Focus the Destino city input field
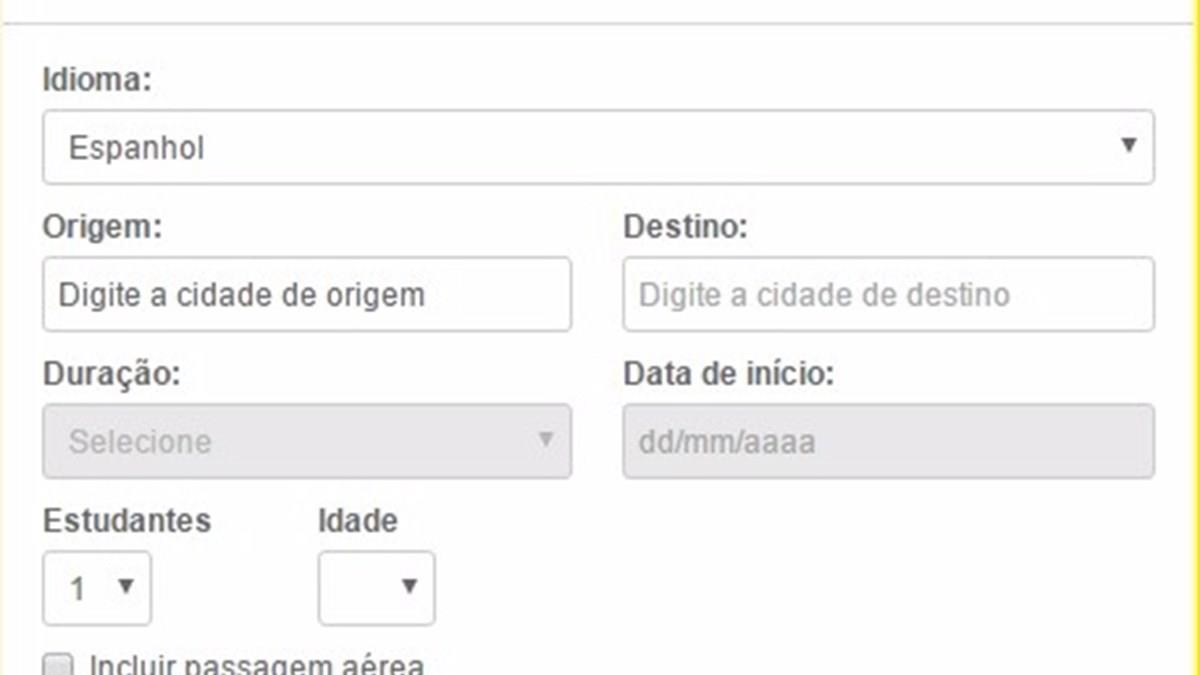 tap(888, 295)
